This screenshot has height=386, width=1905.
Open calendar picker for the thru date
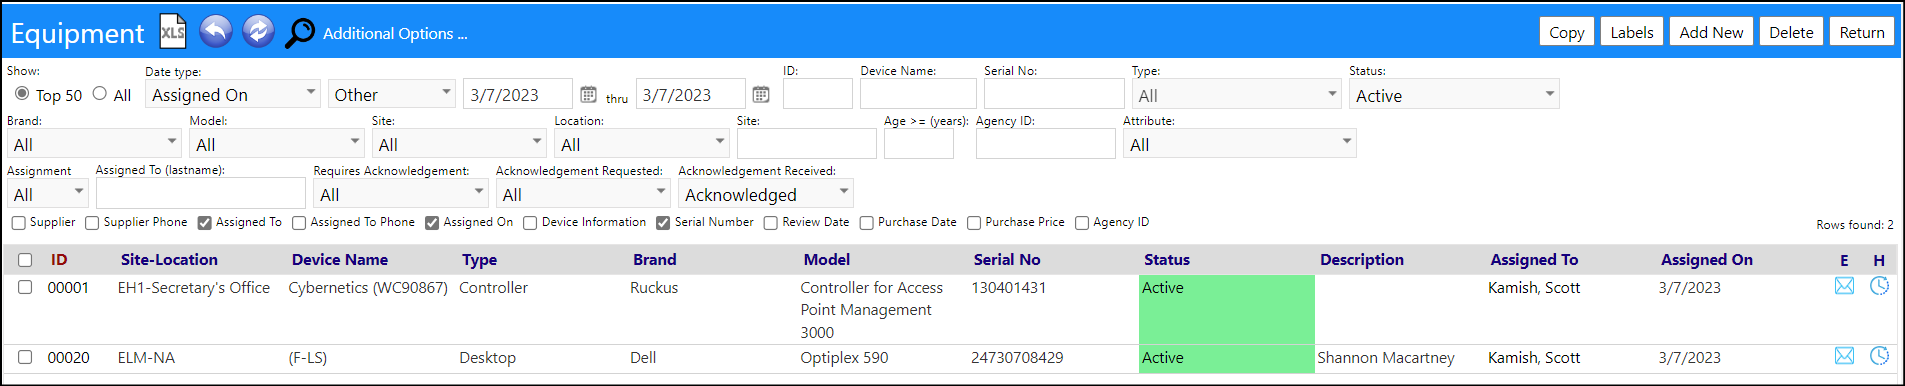[x=761, y=94]
